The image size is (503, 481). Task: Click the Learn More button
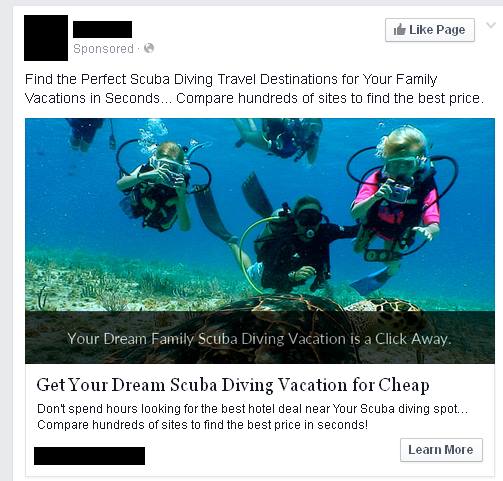click(441, 450)
